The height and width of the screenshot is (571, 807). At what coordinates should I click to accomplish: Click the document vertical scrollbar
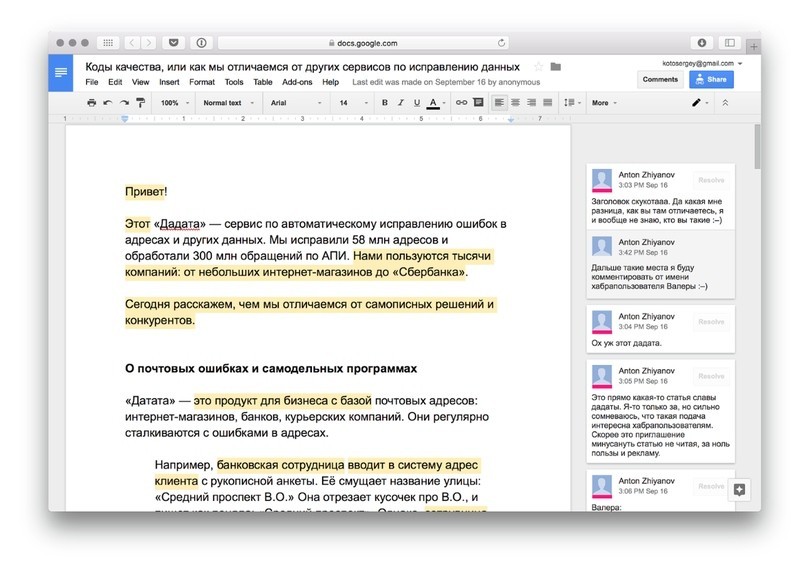[757, 146]
